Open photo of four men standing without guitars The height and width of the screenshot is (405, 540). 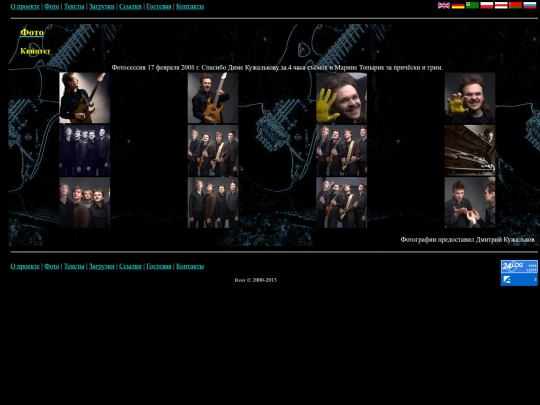[x=213, y=202]
